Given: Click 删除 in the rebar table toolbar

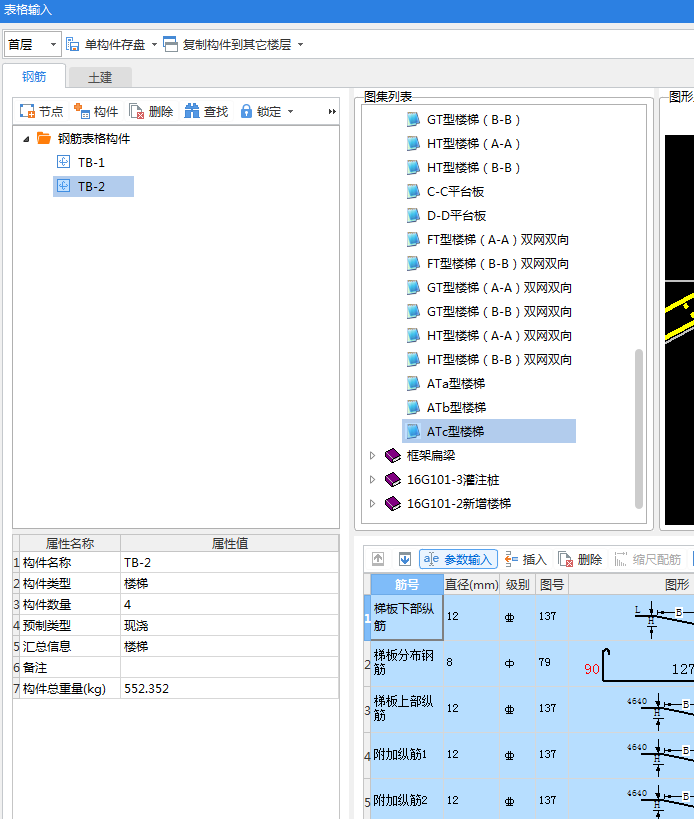Looking at the screenshot, I should point(580,559).
